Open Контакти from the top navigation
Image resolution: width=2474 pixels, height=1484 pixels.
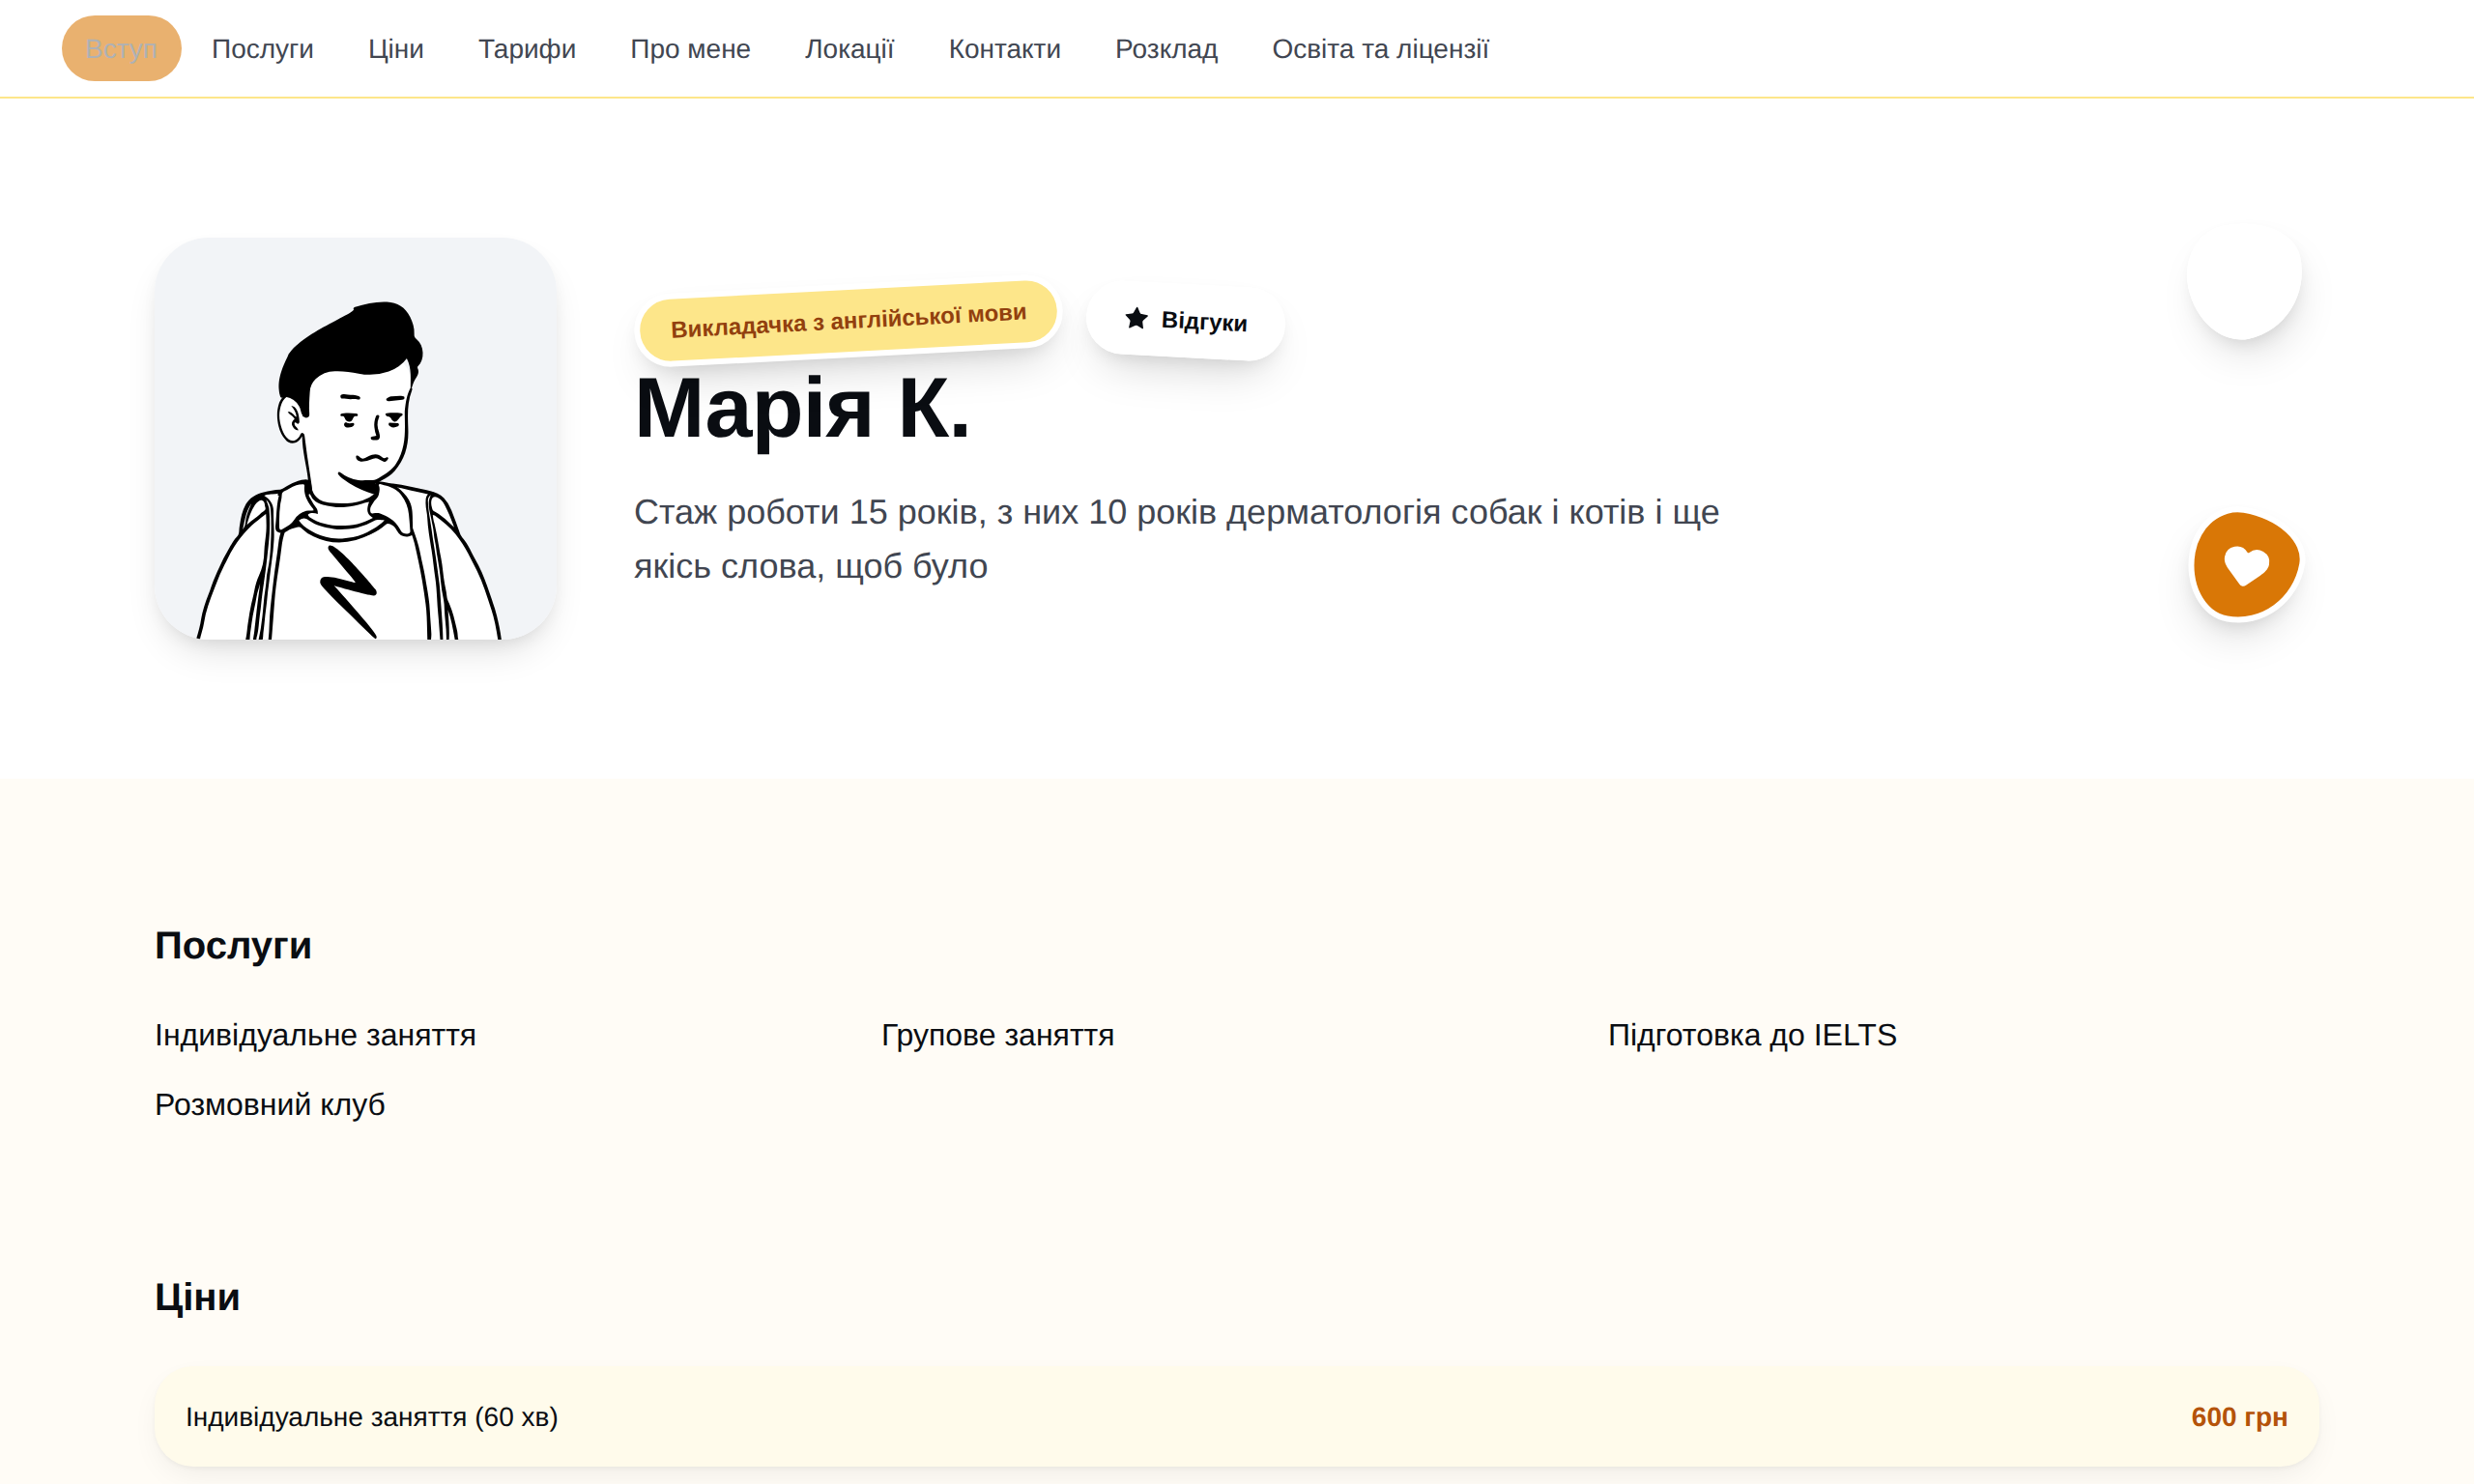coord(1004,49)
